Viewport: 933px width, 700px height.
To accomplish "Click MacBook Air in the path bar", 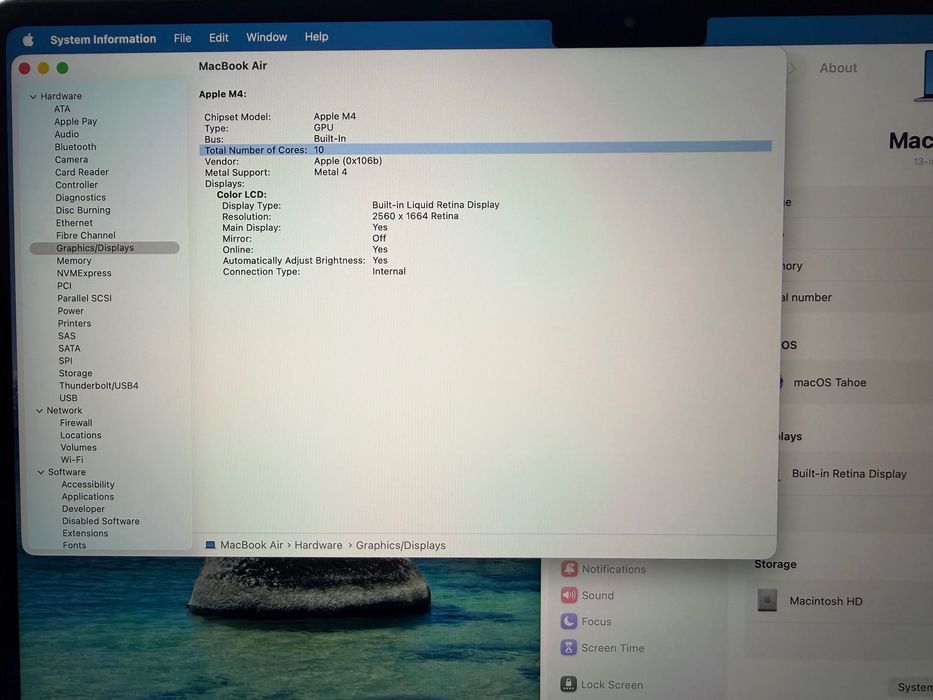I will coord(252,545).
